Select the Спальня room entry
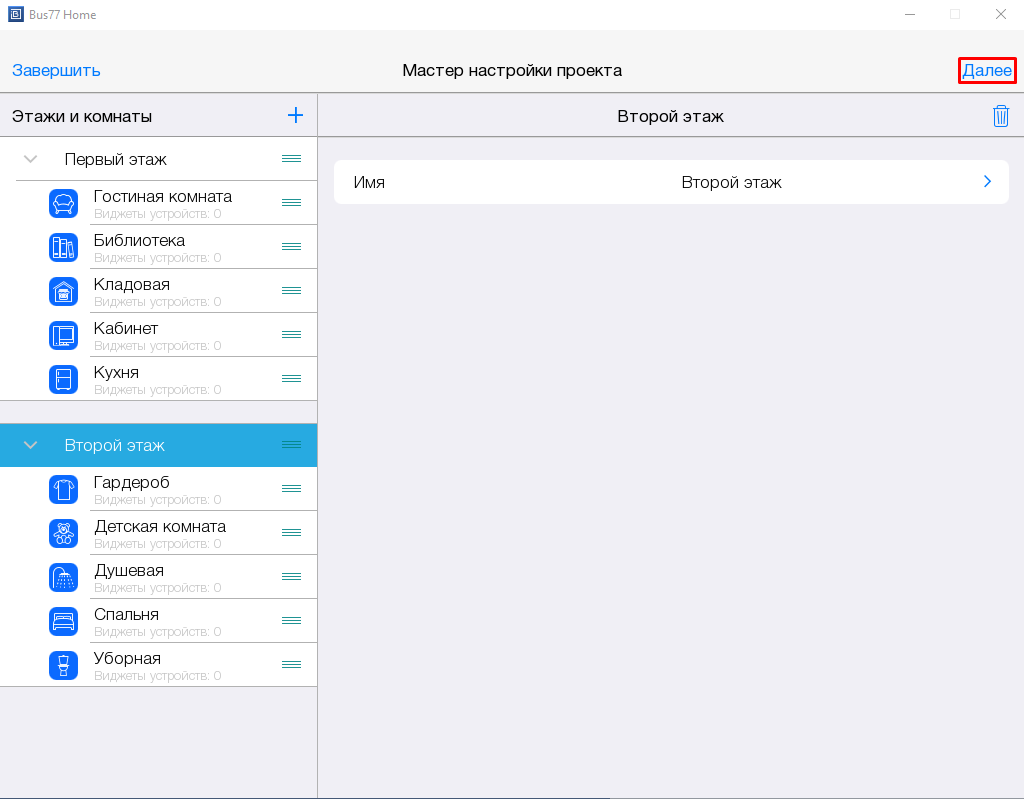The height and width of the screenshot is (799, 1024). (160, 621)
